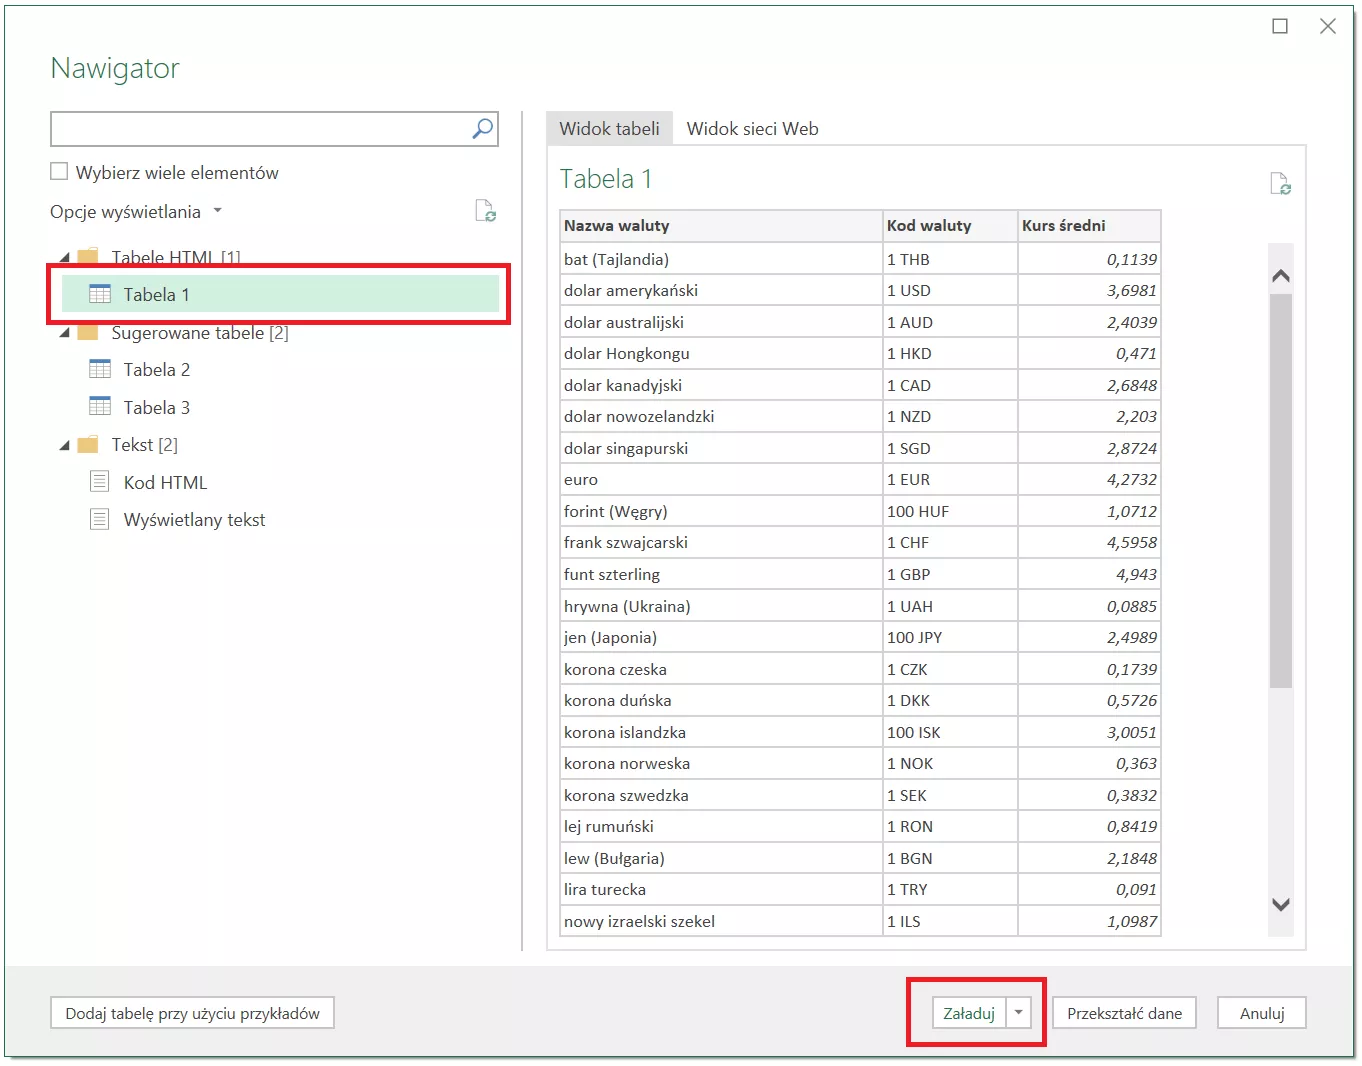The image size is (1362, 1066).
Task: Enable Wybierz wiele elementów checkbox
Action: [x=60, y=172]
